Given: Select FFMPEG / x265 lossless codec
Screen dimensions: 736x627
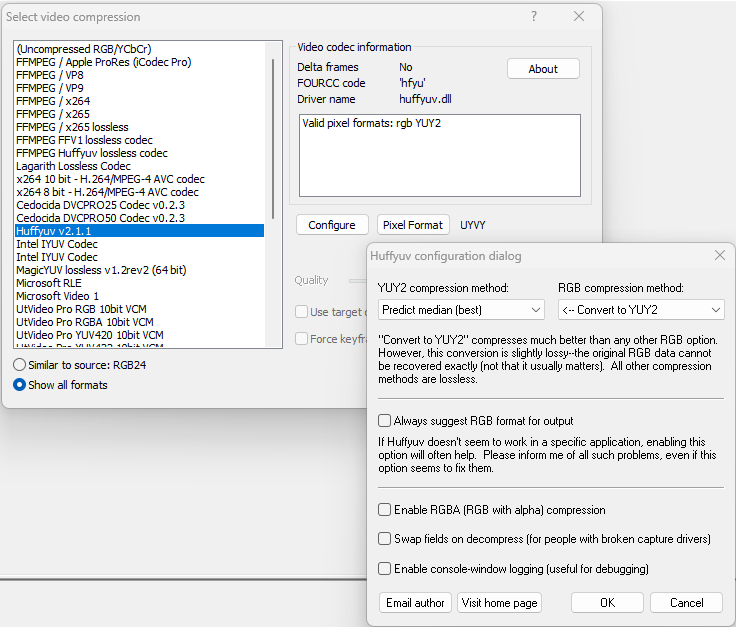Looking at the screenshot, I should 139,127.
